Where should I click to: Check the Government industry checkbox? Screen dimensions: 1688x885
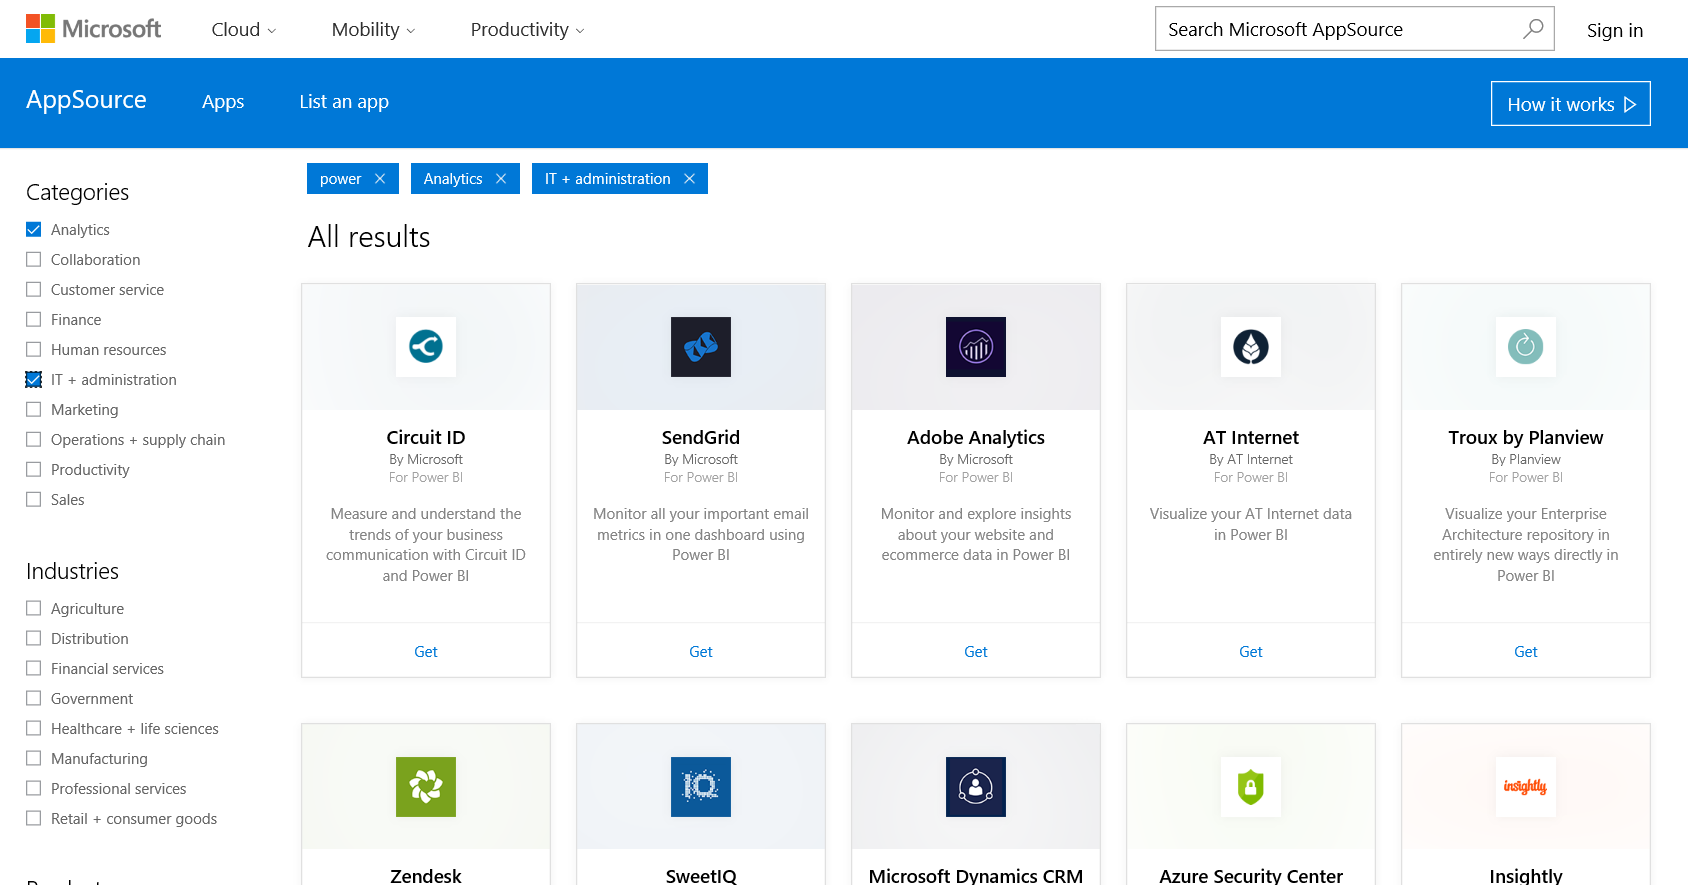click(x=34, y=699)
